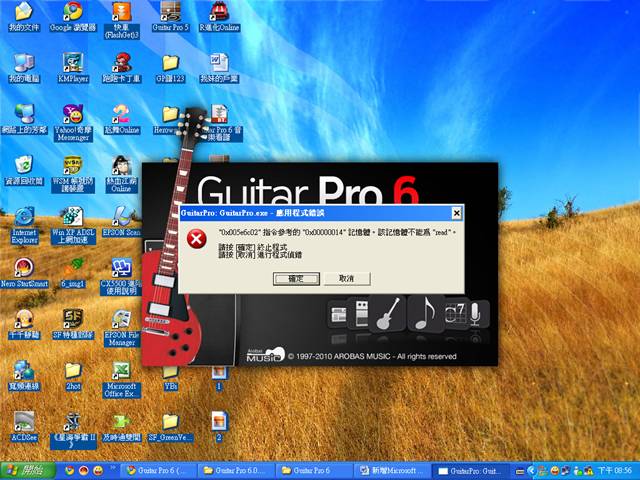This screenshot has height=480, width=640.
Task: Open the Word document icon on desktop
Action: [x=219, y=69]
